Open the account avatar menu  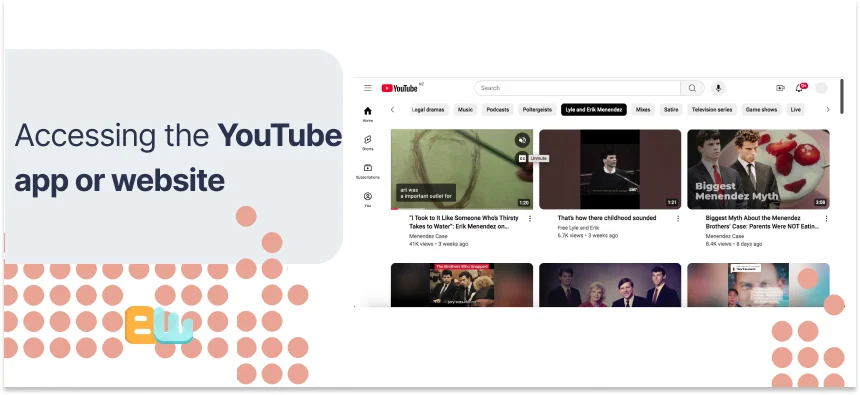click(x=821, y=88)
